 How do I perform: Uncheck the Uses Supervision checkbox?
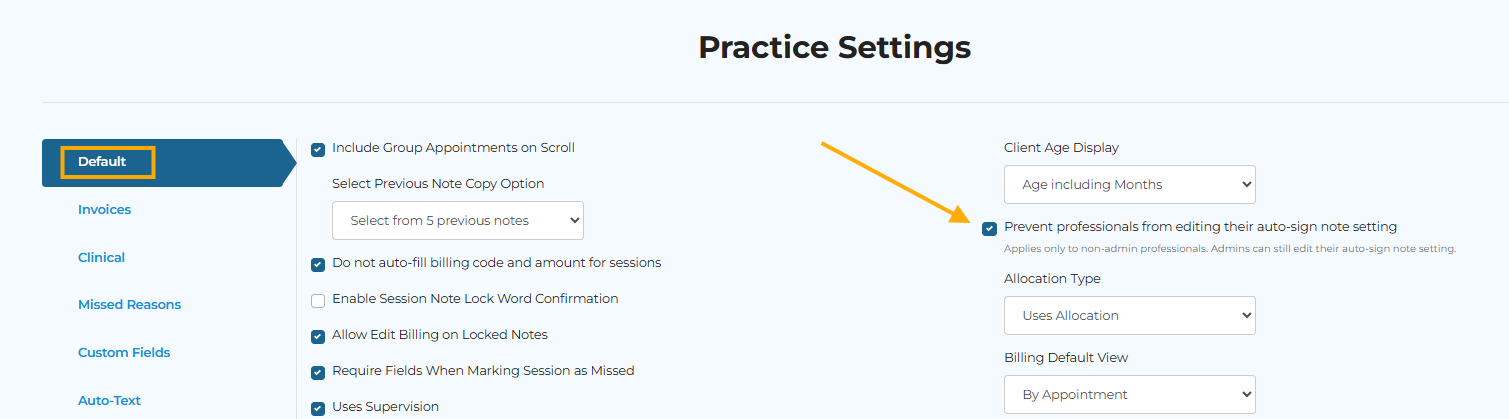click(x=318, y=408)
